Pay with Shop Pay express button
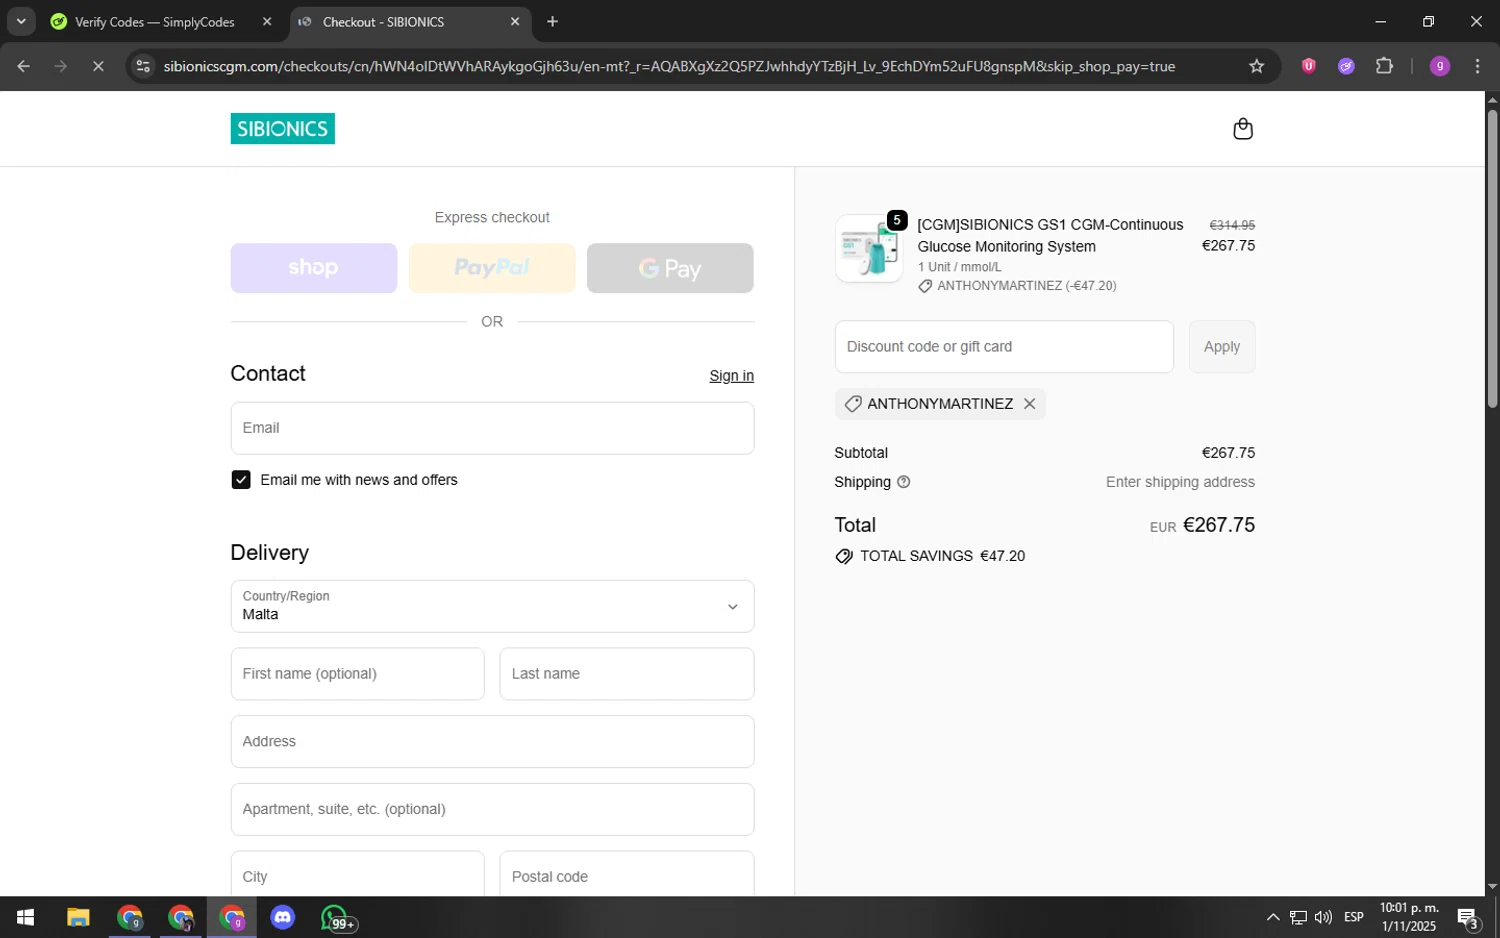This screenshot has height=938, width=1500. (313, 268)
